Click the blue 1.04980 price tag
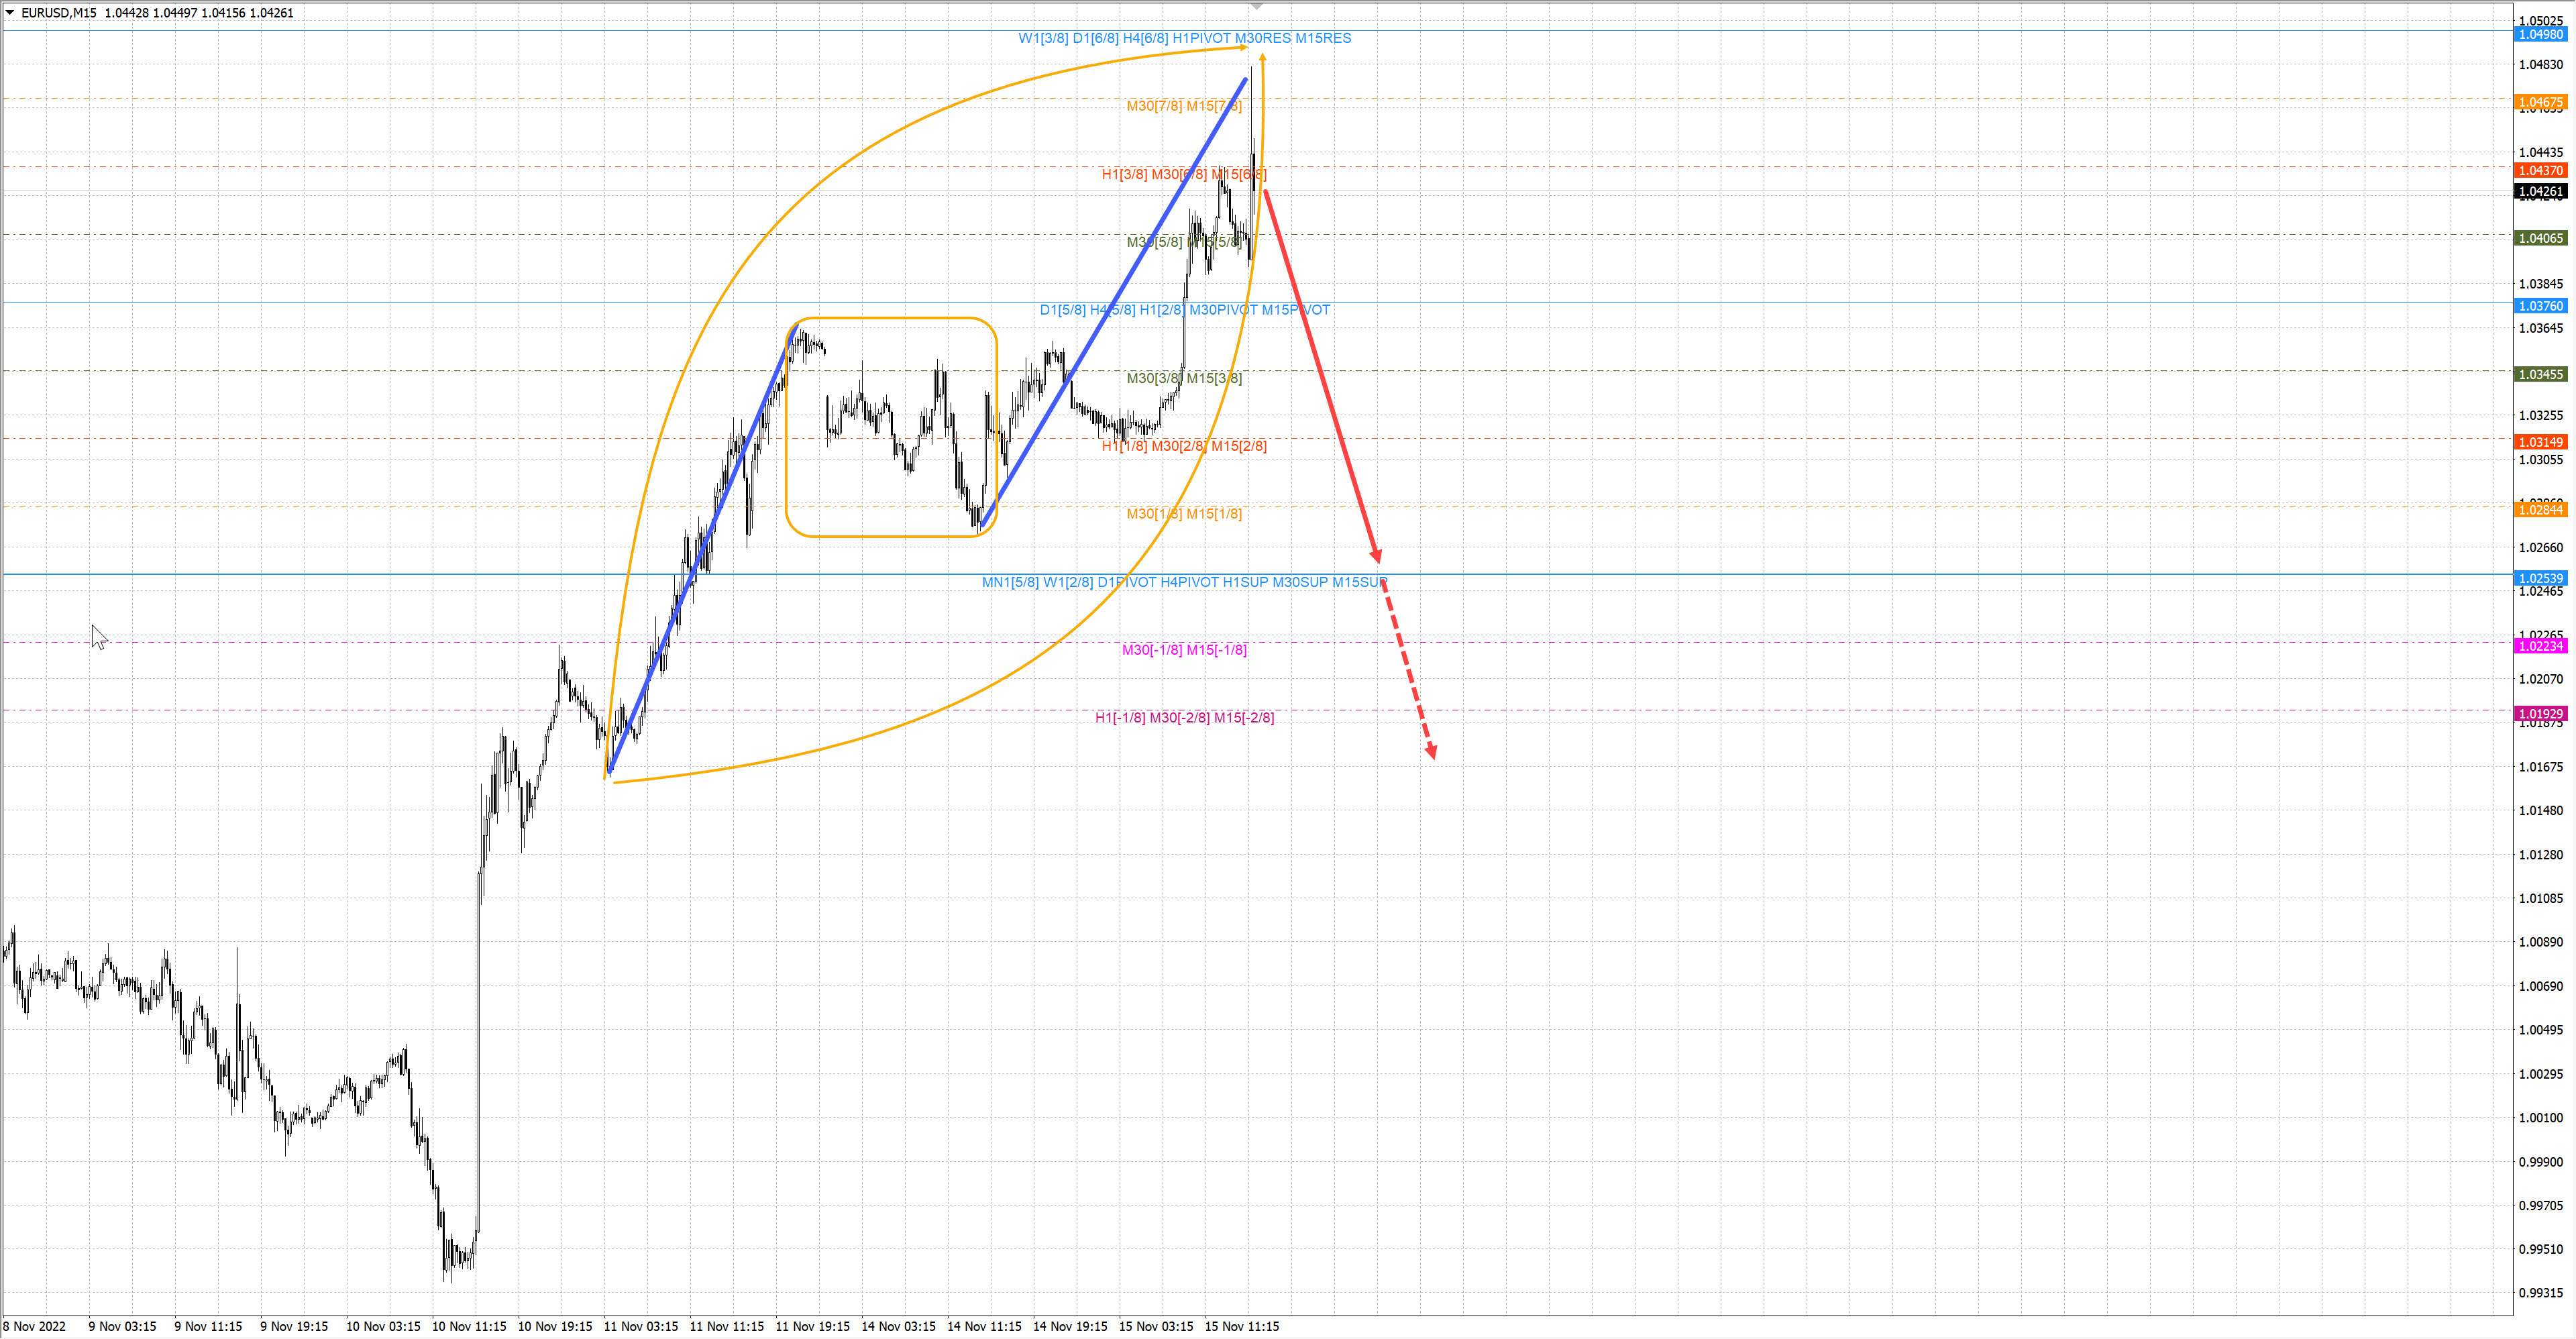The width and height of the screenshot is (2576, 1339). pyautogui.click(x=2540, y=34)
